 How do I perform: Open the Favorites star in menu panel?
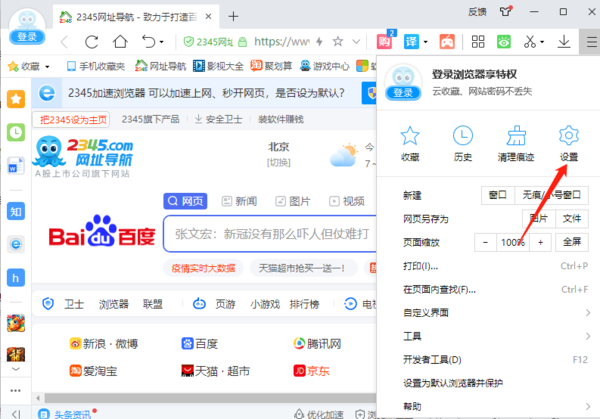[410, 141]
